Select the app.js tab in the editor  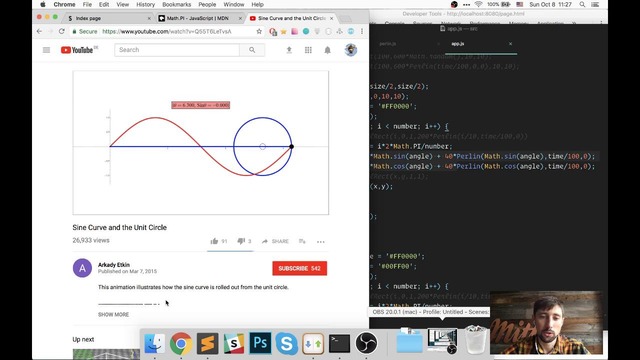pyautogui.click(x=458, y=44)
